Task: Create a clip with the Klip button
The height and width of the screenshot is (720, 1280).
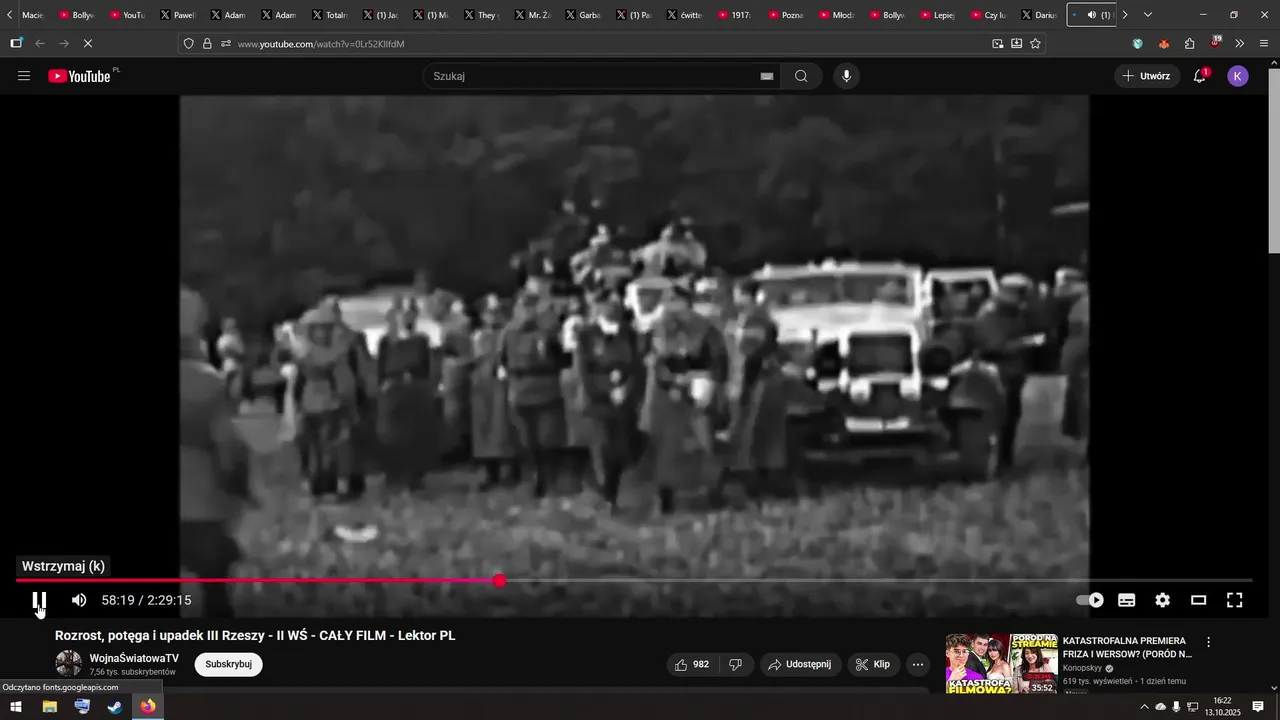Action: (x=871, y=664)
